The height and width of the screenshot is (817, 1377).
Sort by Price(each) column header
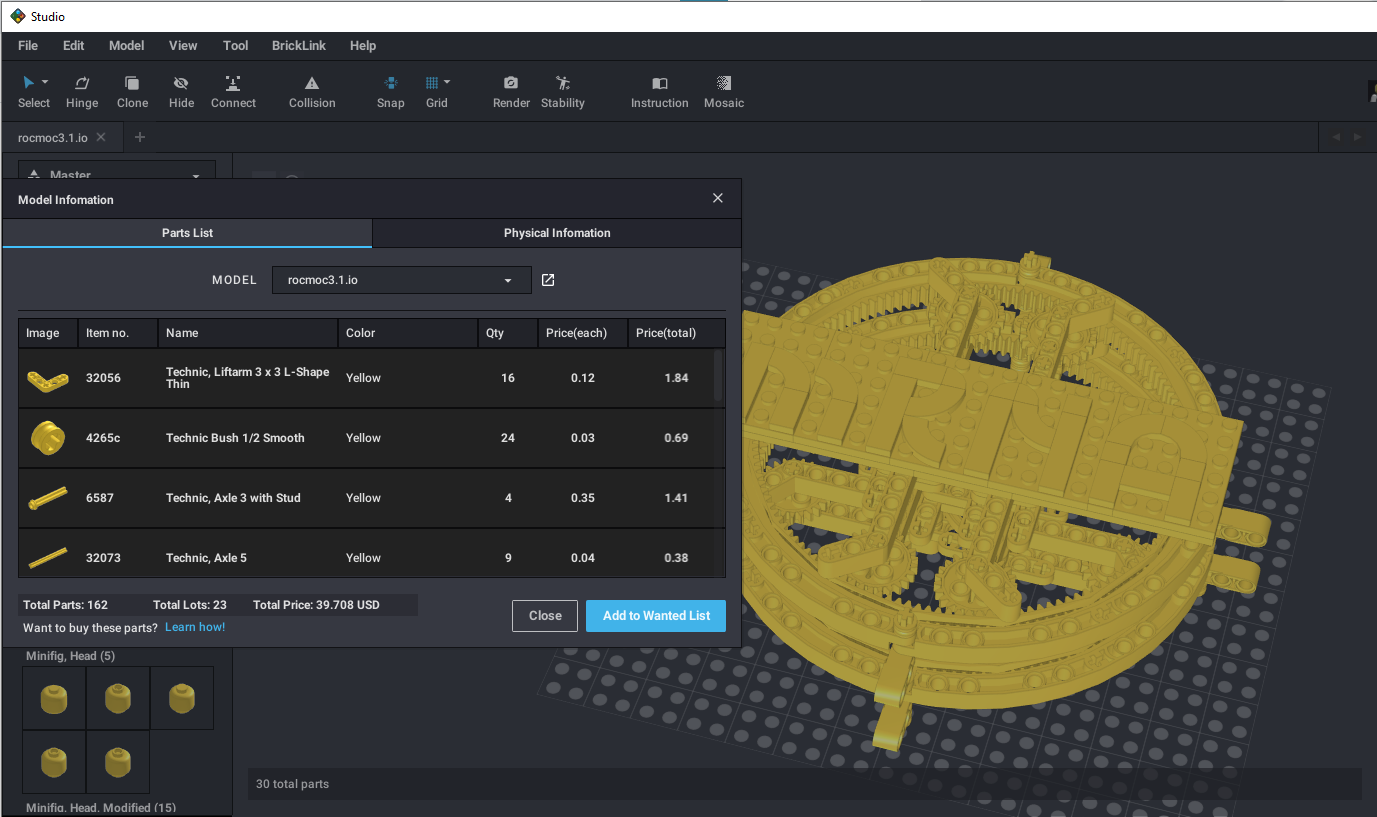(x=583, y=333)
